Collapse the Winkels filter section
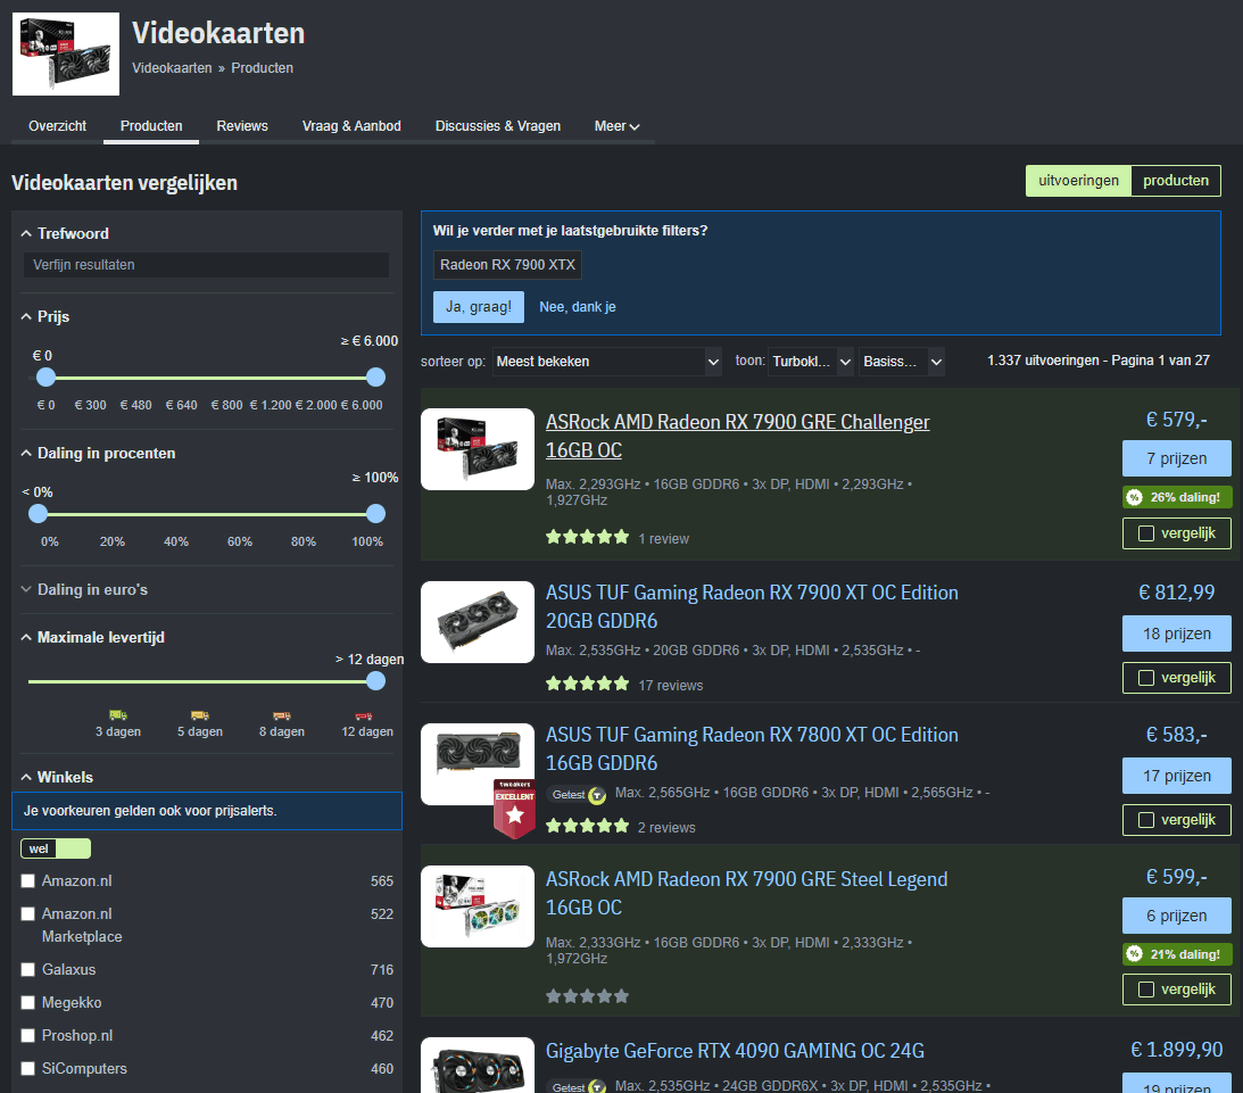 [x=57, y=777]
